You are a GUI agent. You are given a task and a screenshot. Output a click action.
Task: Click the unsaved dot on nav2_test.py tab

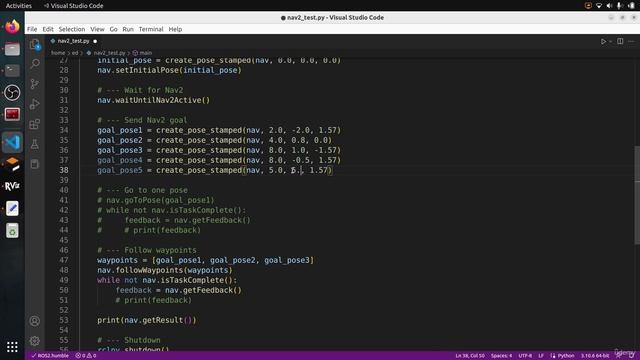pyautogui.click(x=95, y=41)
